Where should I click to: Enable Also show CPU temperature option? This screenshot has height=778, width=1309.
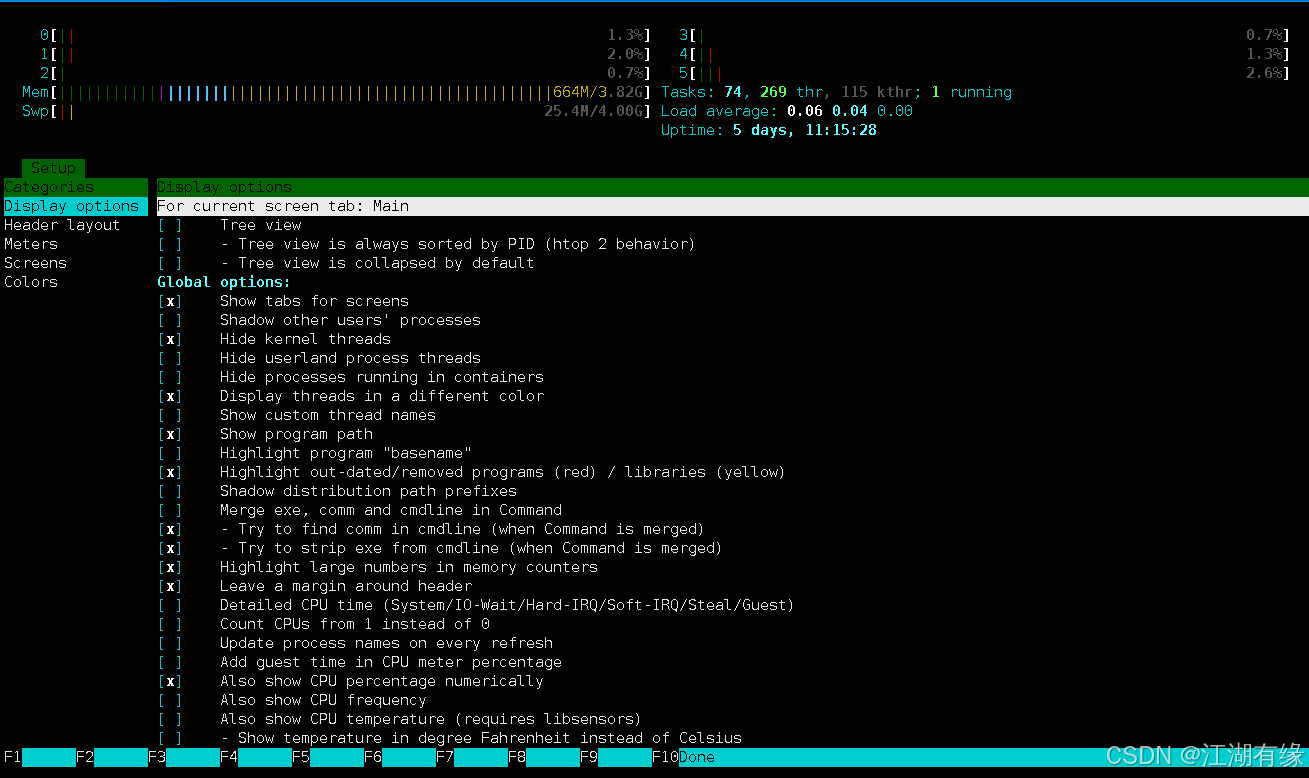click(170, 719)
